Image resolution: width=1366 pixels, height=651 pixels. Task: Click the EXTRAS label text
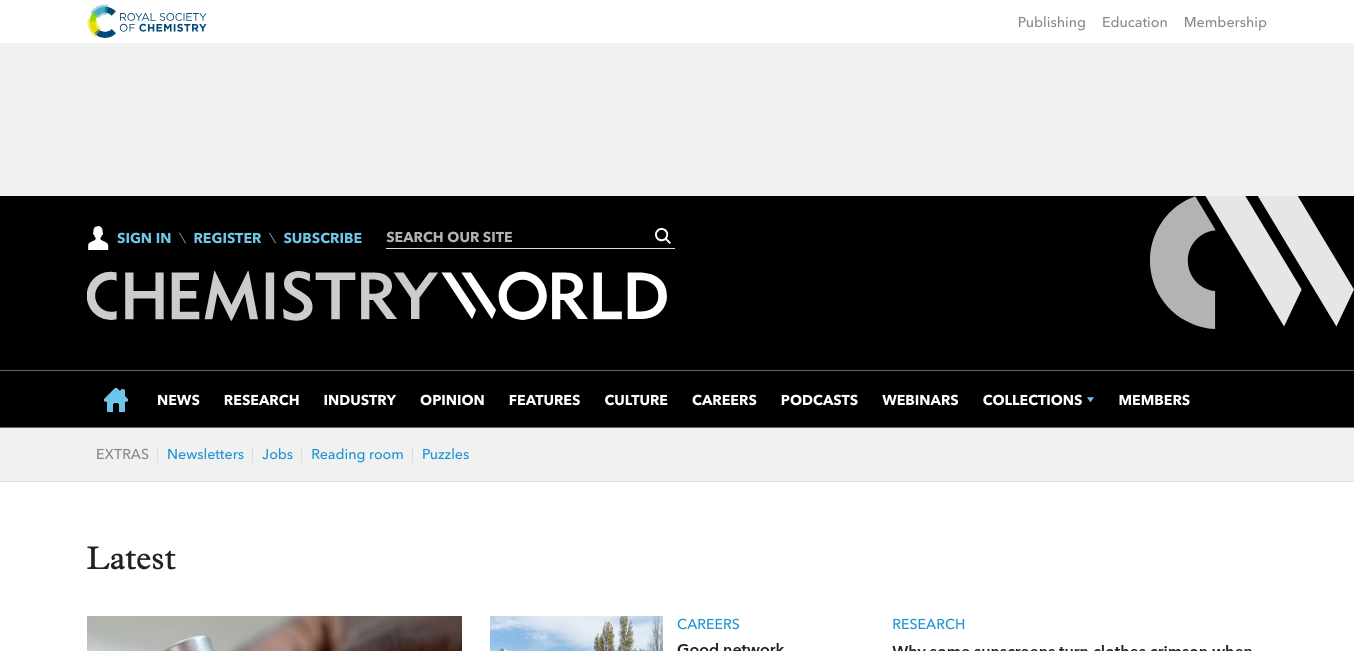pyautogui.click(x=122, y=454)
